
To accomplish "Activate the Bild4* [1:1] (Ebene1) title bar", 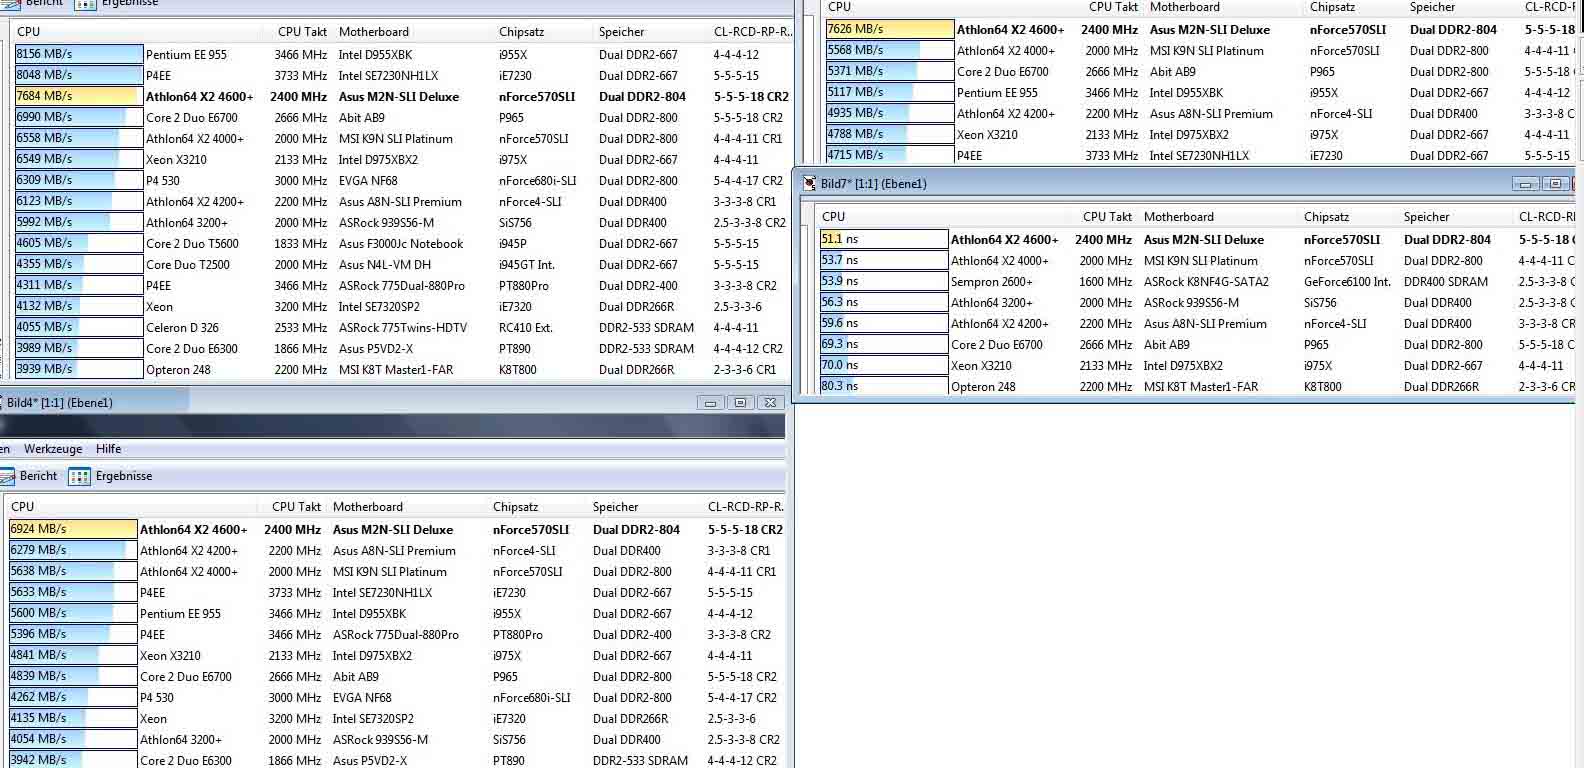I will pyautogui.click(x=392, y=402).
